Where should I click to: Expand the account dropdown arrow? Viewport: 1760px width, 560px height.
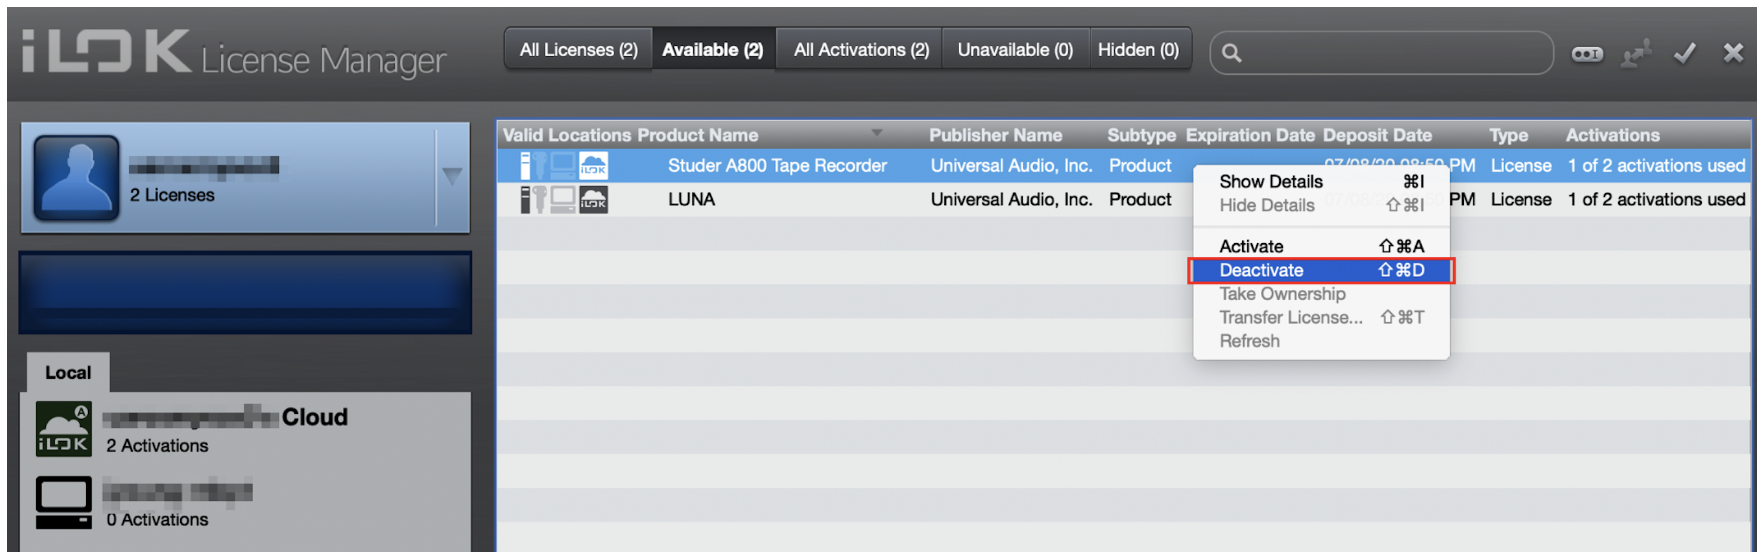click(x=452, y=176)
